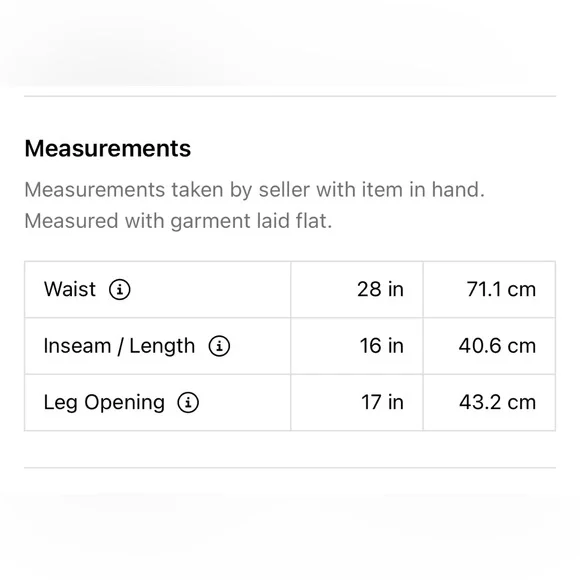
Task: Click the seller measurement note text
Action: pos(254,190)
